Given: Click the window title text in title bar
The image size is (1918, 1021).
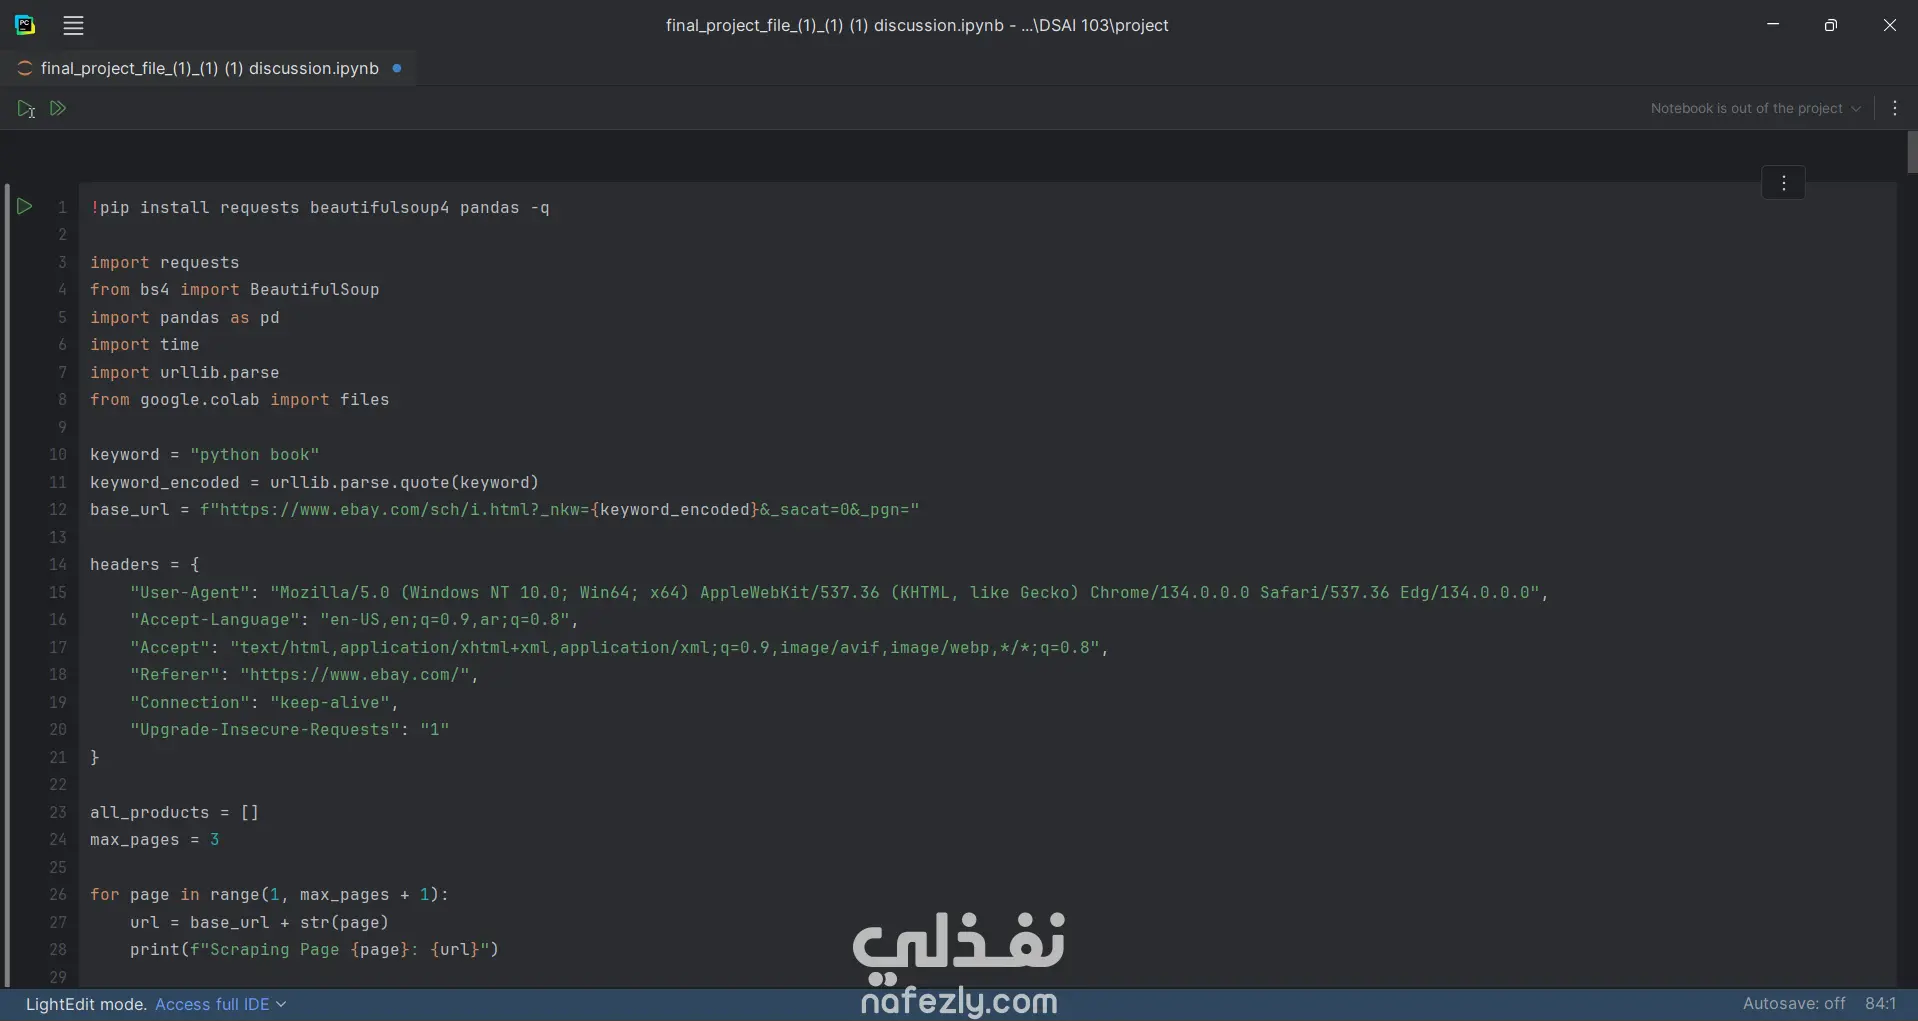Looking at the screenshot, I should click(x=917, y=26).
